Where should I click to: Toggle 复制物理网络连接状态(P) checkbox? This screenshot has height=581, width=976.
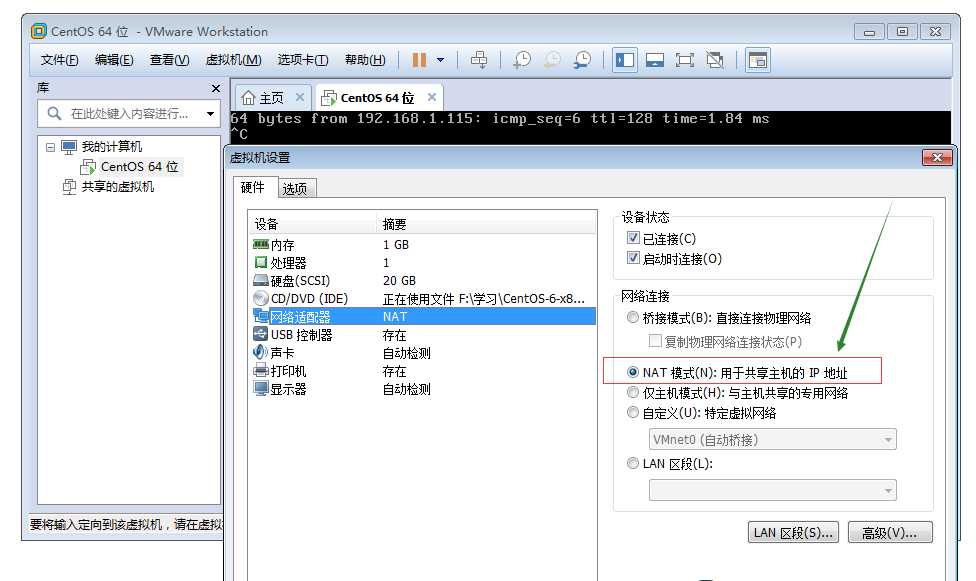(655, 341)
